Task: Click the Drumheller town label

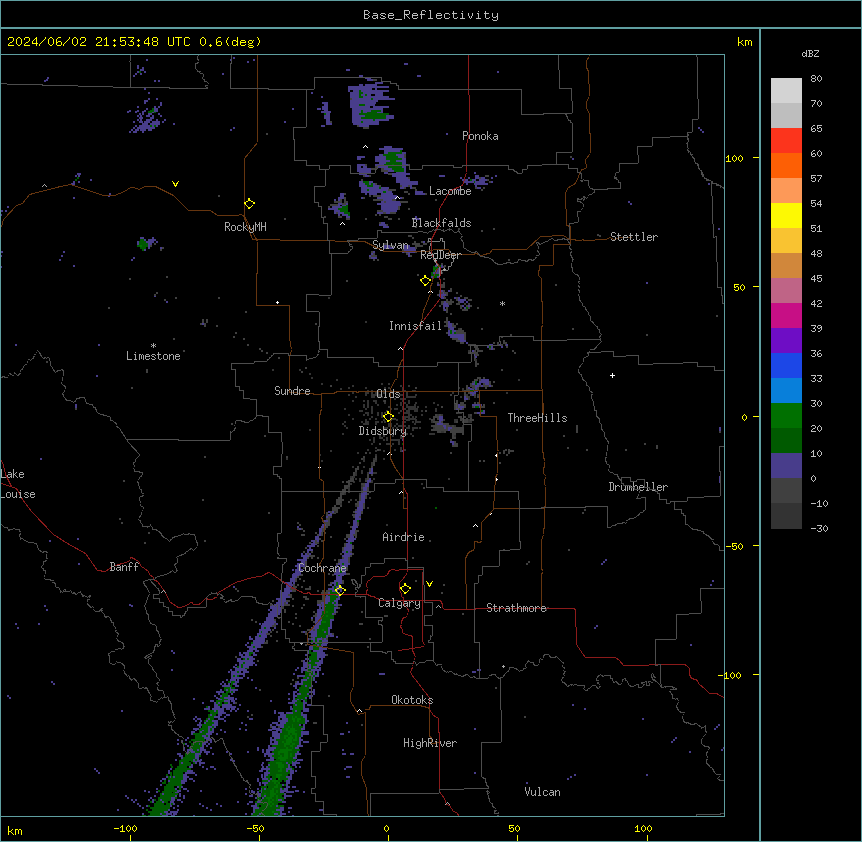Action: pos(638,487)
